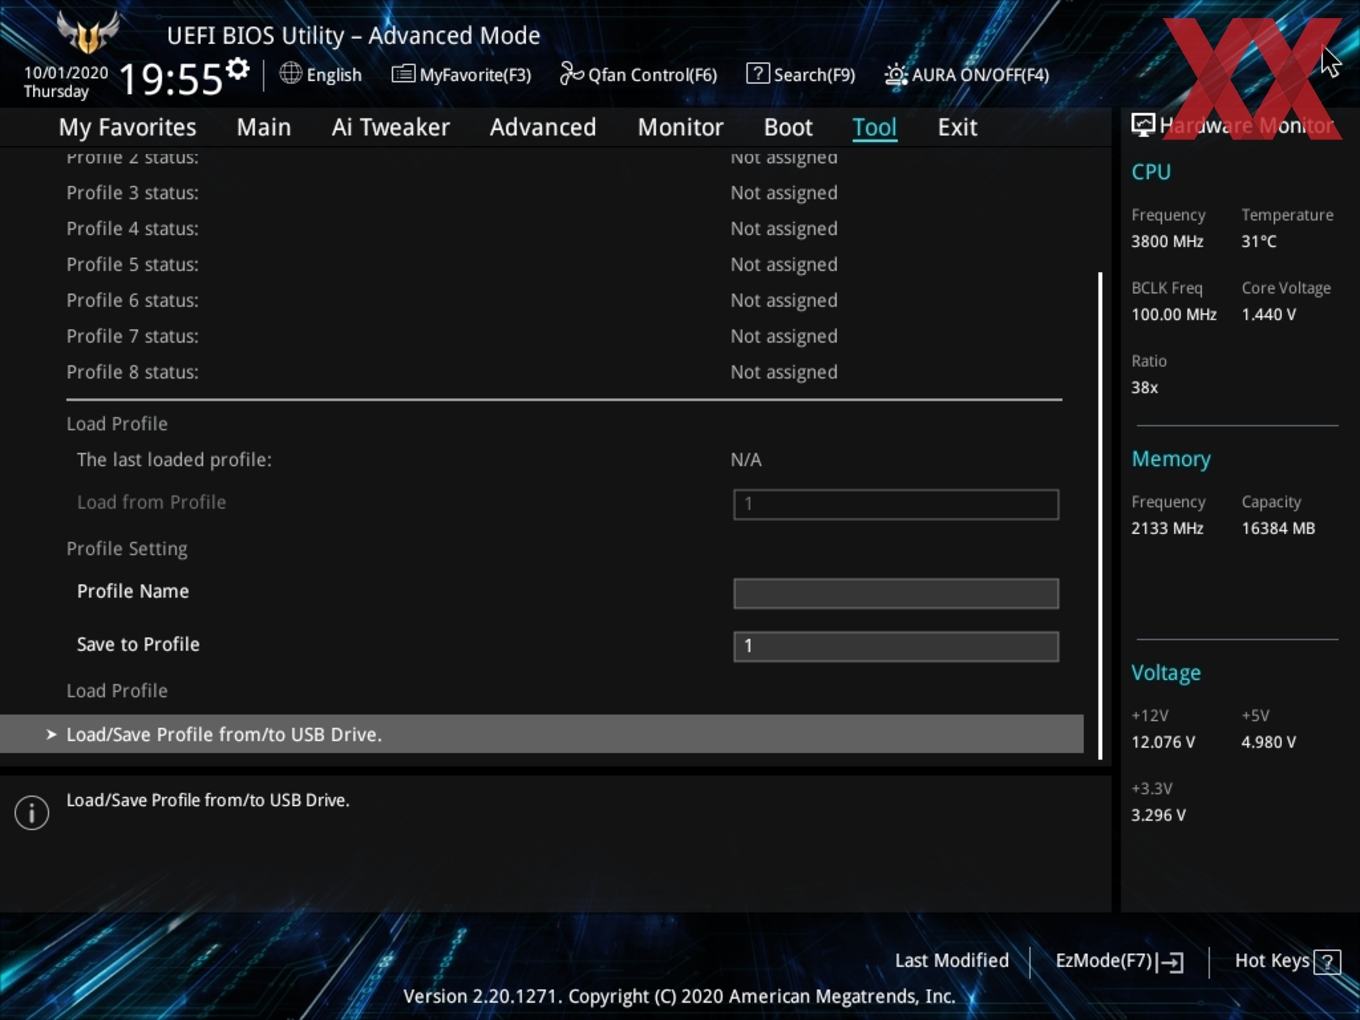Click AURA ON/OFF(F4) label
This screenshot has height=1020, width=1360.
point(980,75)
